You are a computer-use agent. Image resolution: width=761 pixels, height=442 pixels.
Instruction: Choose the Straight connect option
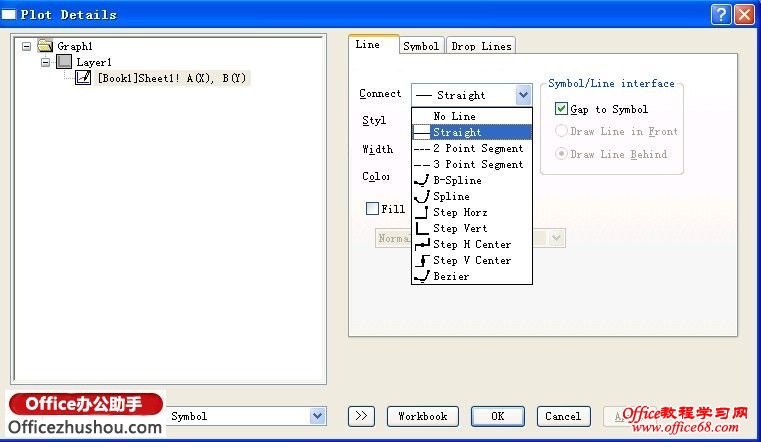[472, 132]
